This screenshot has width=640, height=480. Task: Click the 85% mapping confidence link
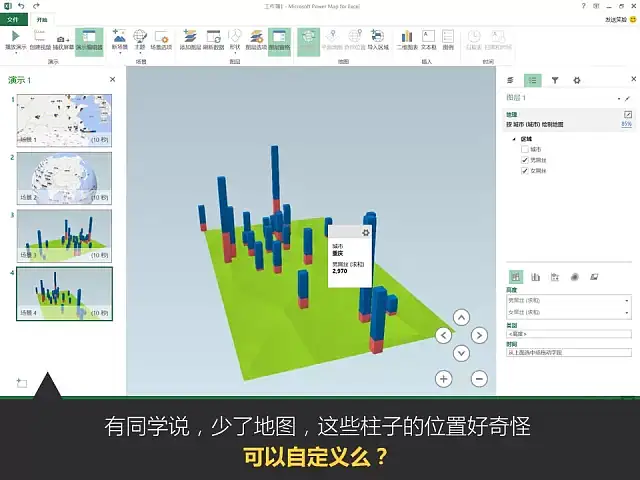pos(626,124)
